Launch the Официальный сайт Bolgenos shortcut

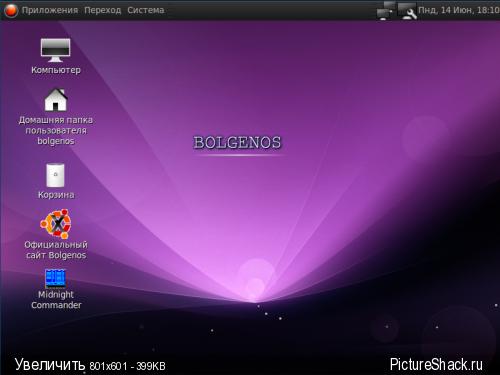[x=56, y=223]
